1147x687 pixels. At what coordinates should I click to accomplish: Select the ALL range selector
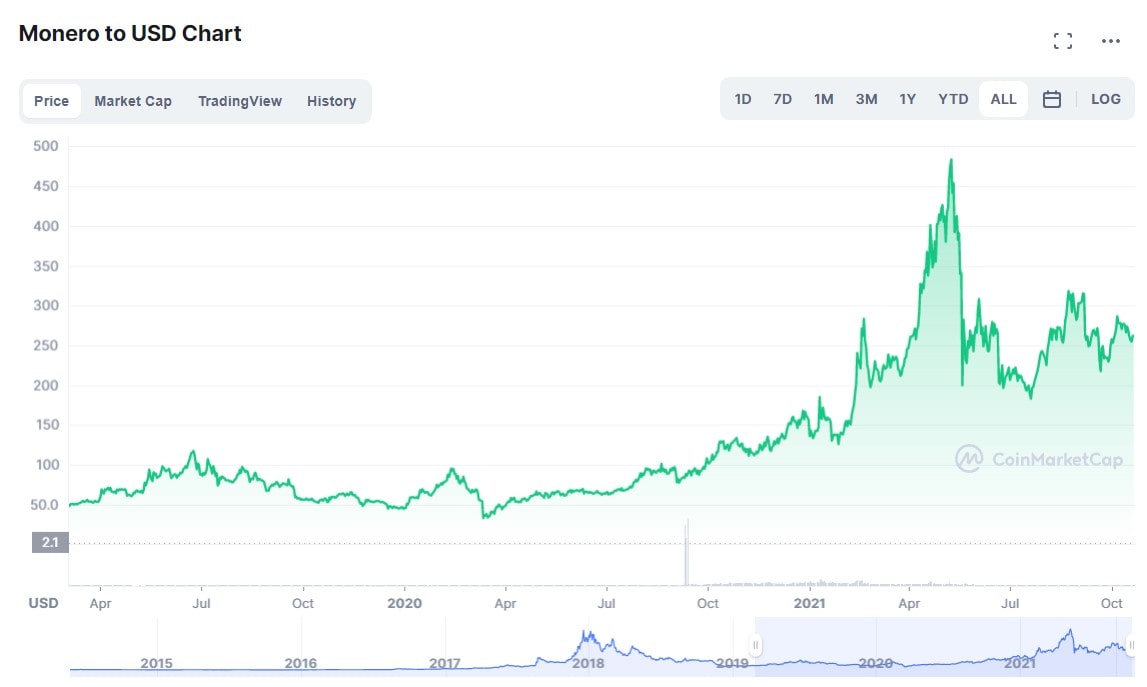coord(1003,99)
